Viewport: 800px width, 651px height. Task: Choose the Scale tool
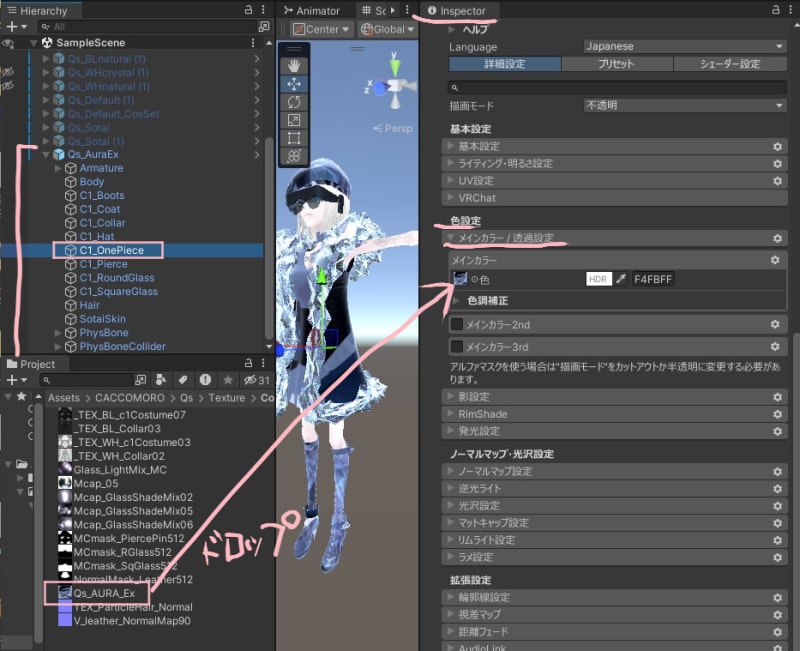click(x=294, y=120)
